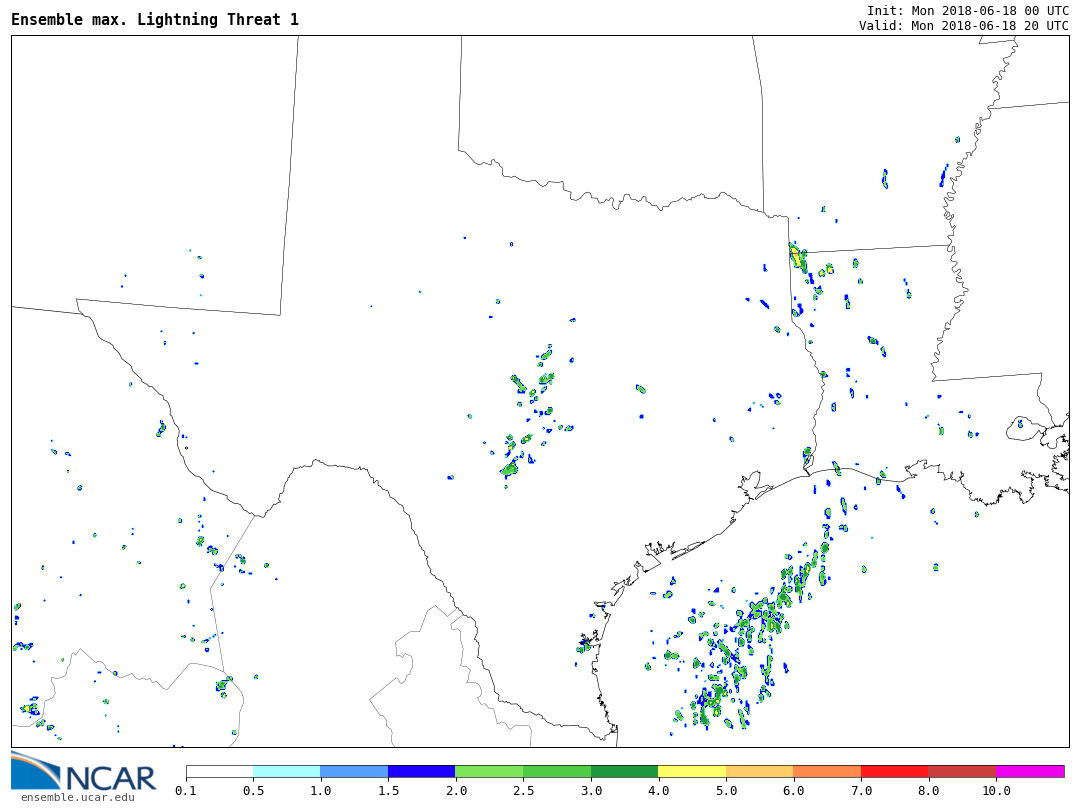
Task: Click the 7.0 colorbar tick label
Action: 861,791
